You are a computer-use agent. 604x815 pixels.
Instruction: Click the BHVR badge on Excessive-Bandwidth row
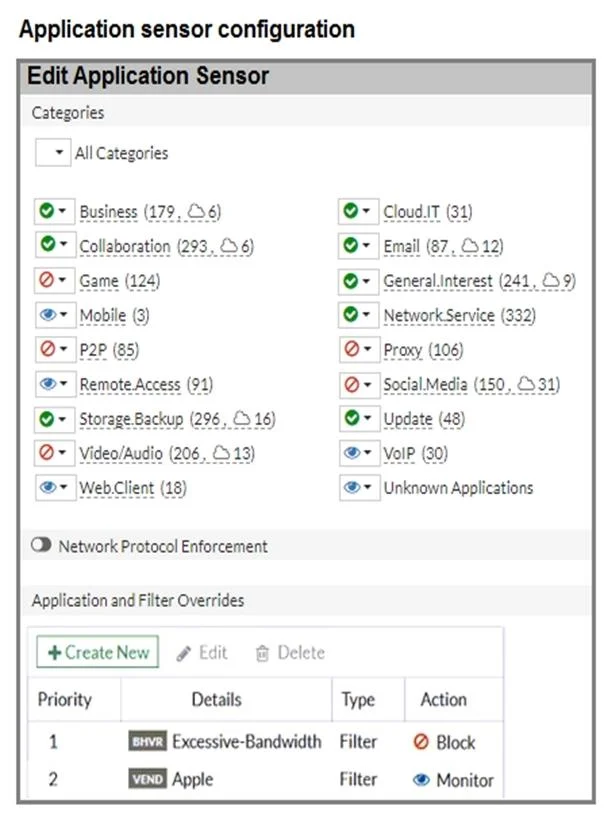[x=148, y=741]
